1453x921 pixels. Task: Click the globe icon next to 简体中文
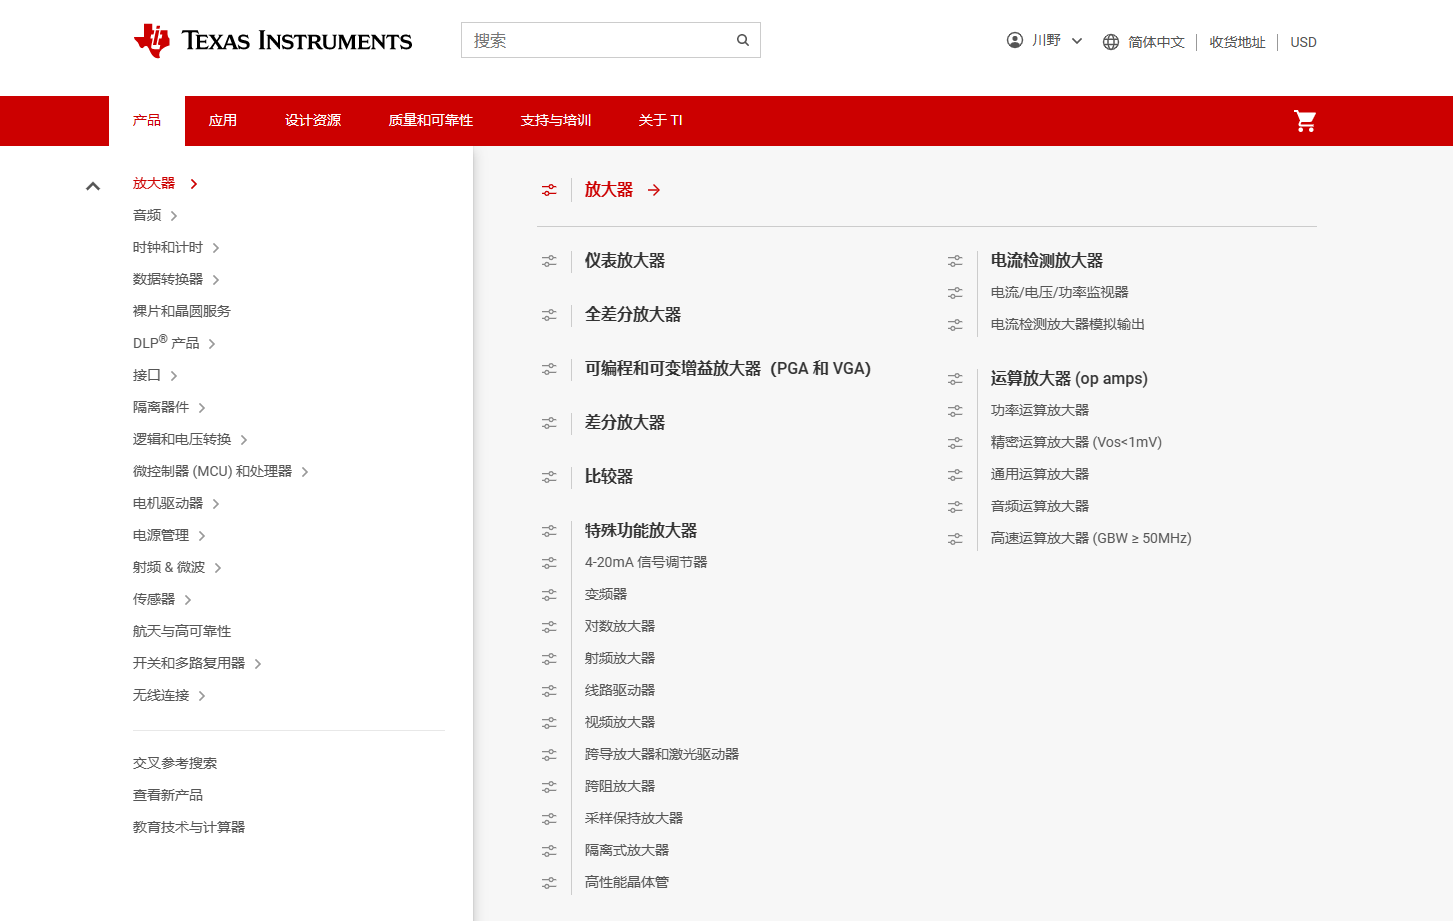[x=1110, y=42]
